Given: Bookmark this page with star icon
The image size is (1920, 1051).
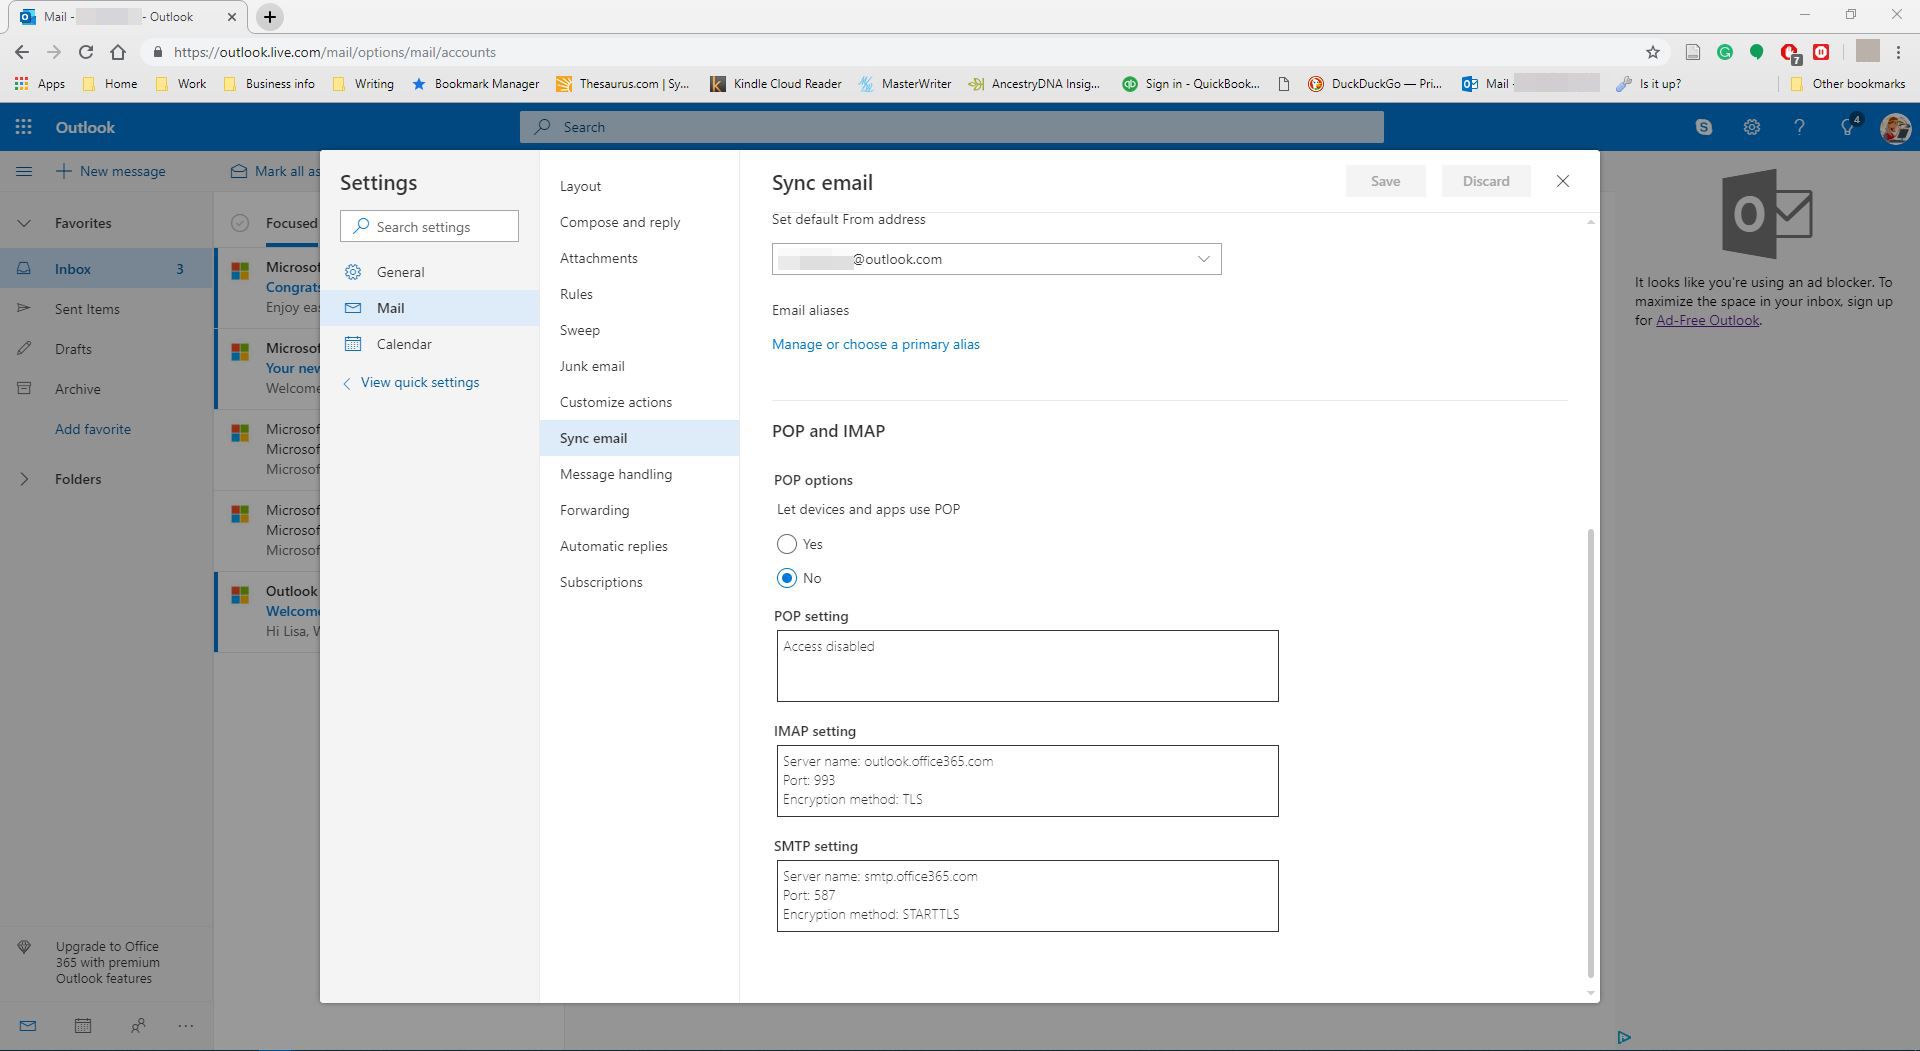Looking at the screenshot, I should click(x=1652, y=52).
